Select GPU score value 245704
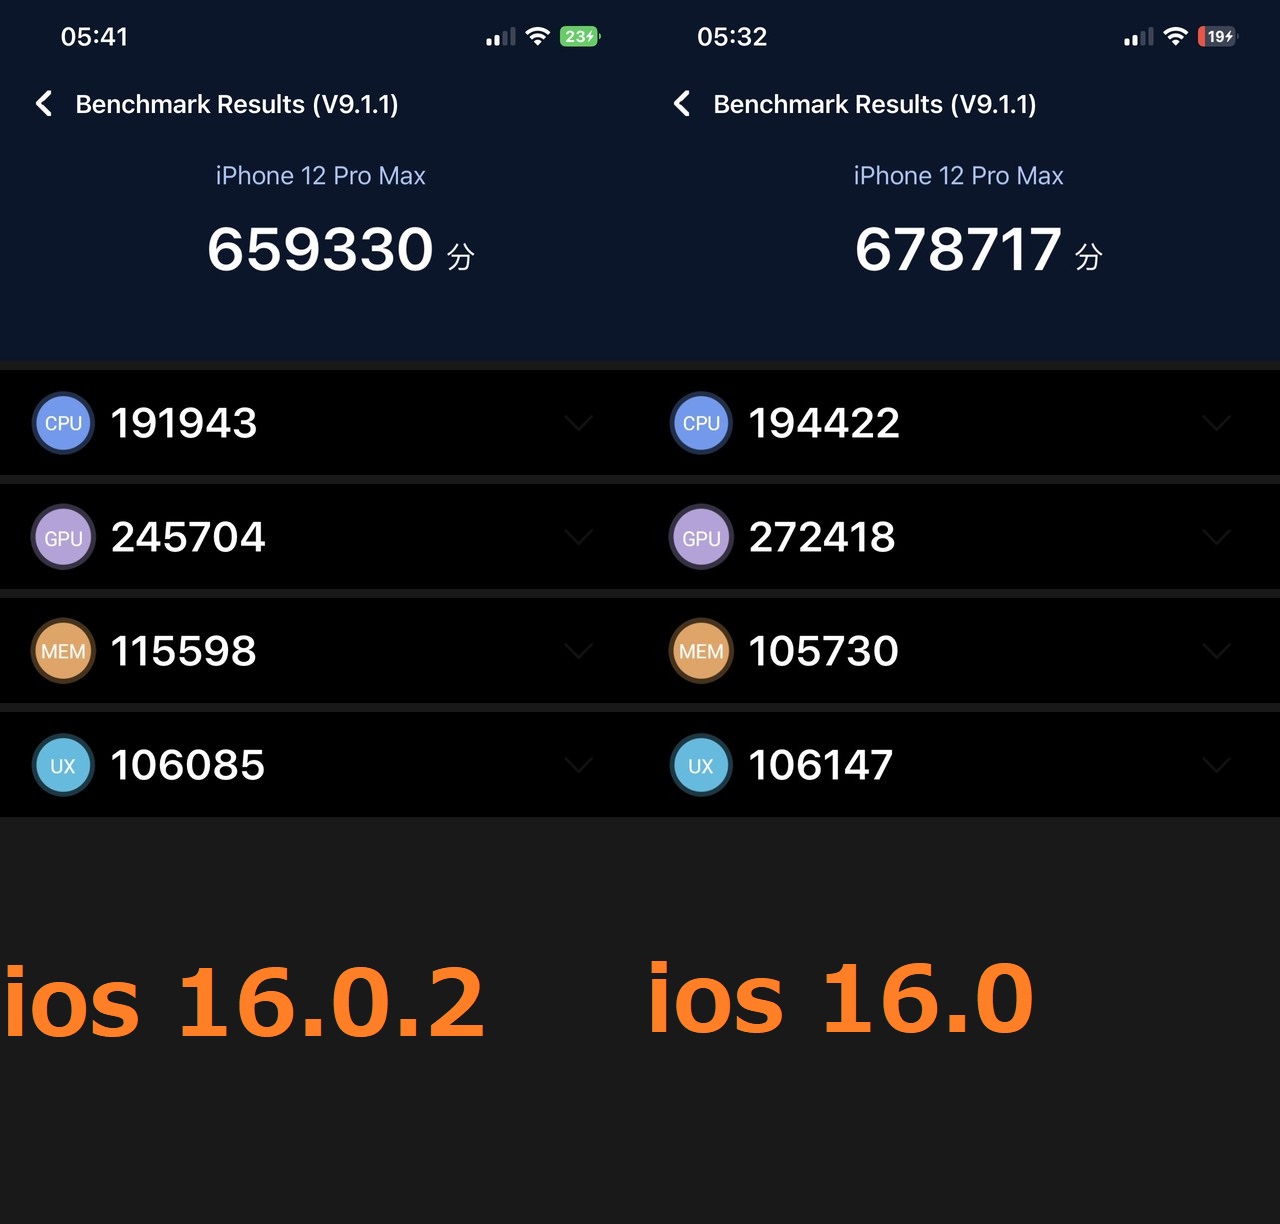1280x1224 pixels. pos(188,537)
